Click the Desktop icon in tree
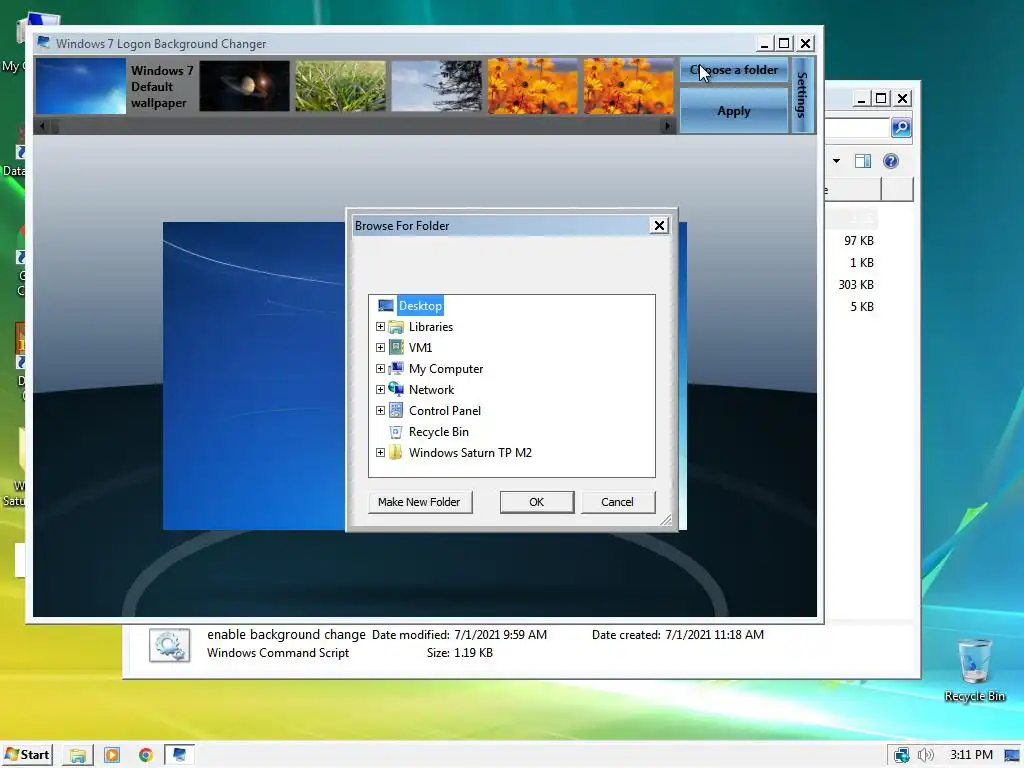Screen dimensions: 1024x768 tap(386, 306)
